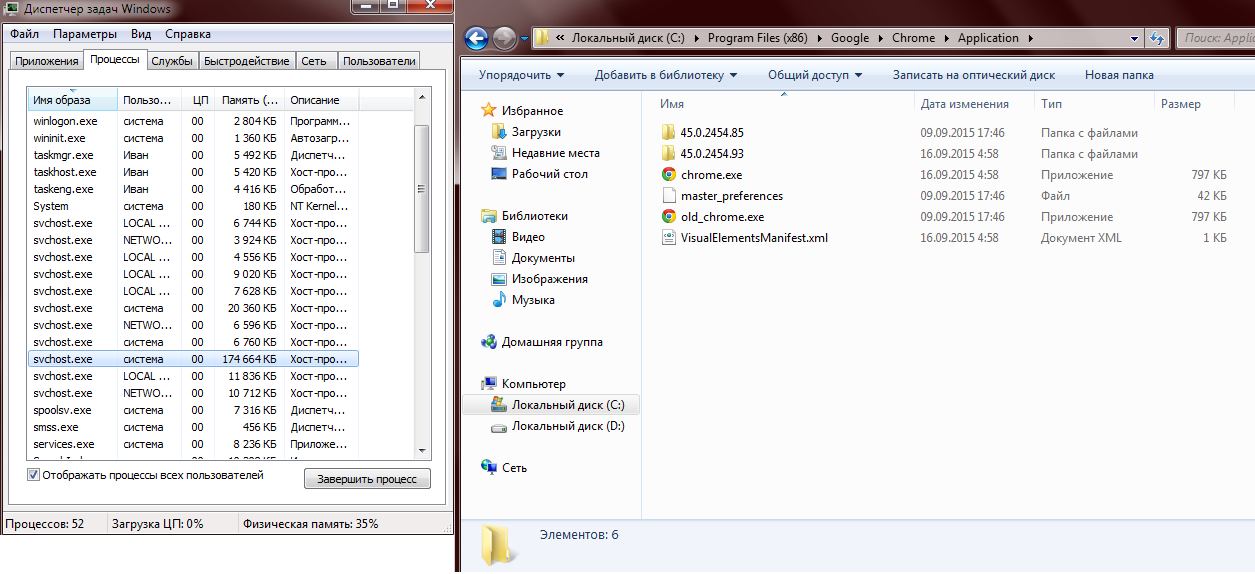Screen dimensions: 1255x574
Task: Select svchost.exe row using 174 664 КБ
Action: click(193, 359)
